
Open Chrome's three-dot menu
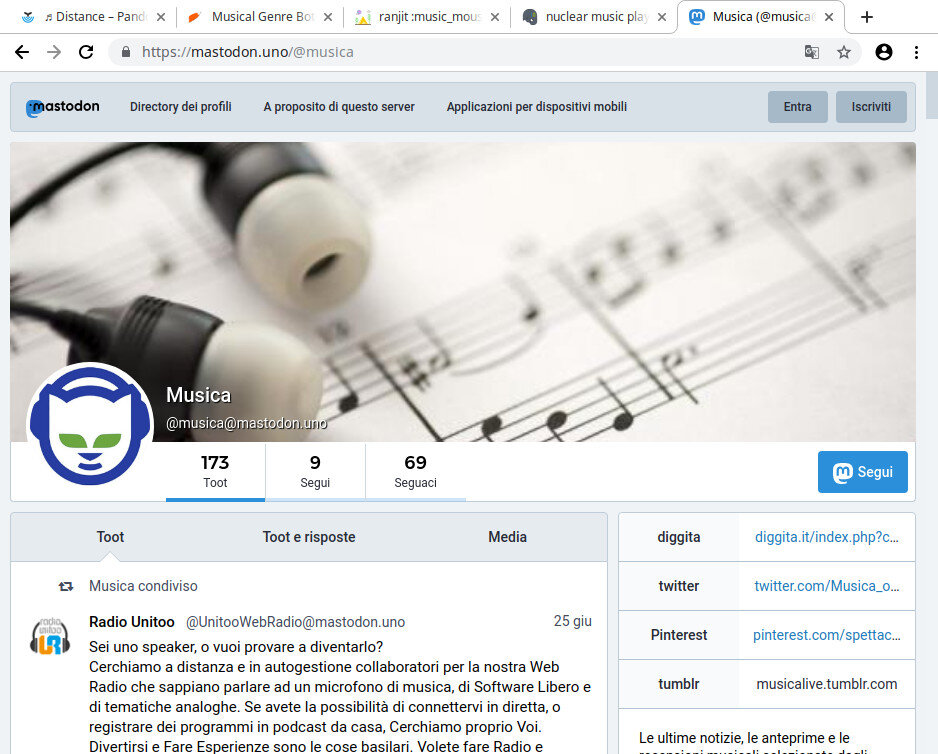click(918, 52)
